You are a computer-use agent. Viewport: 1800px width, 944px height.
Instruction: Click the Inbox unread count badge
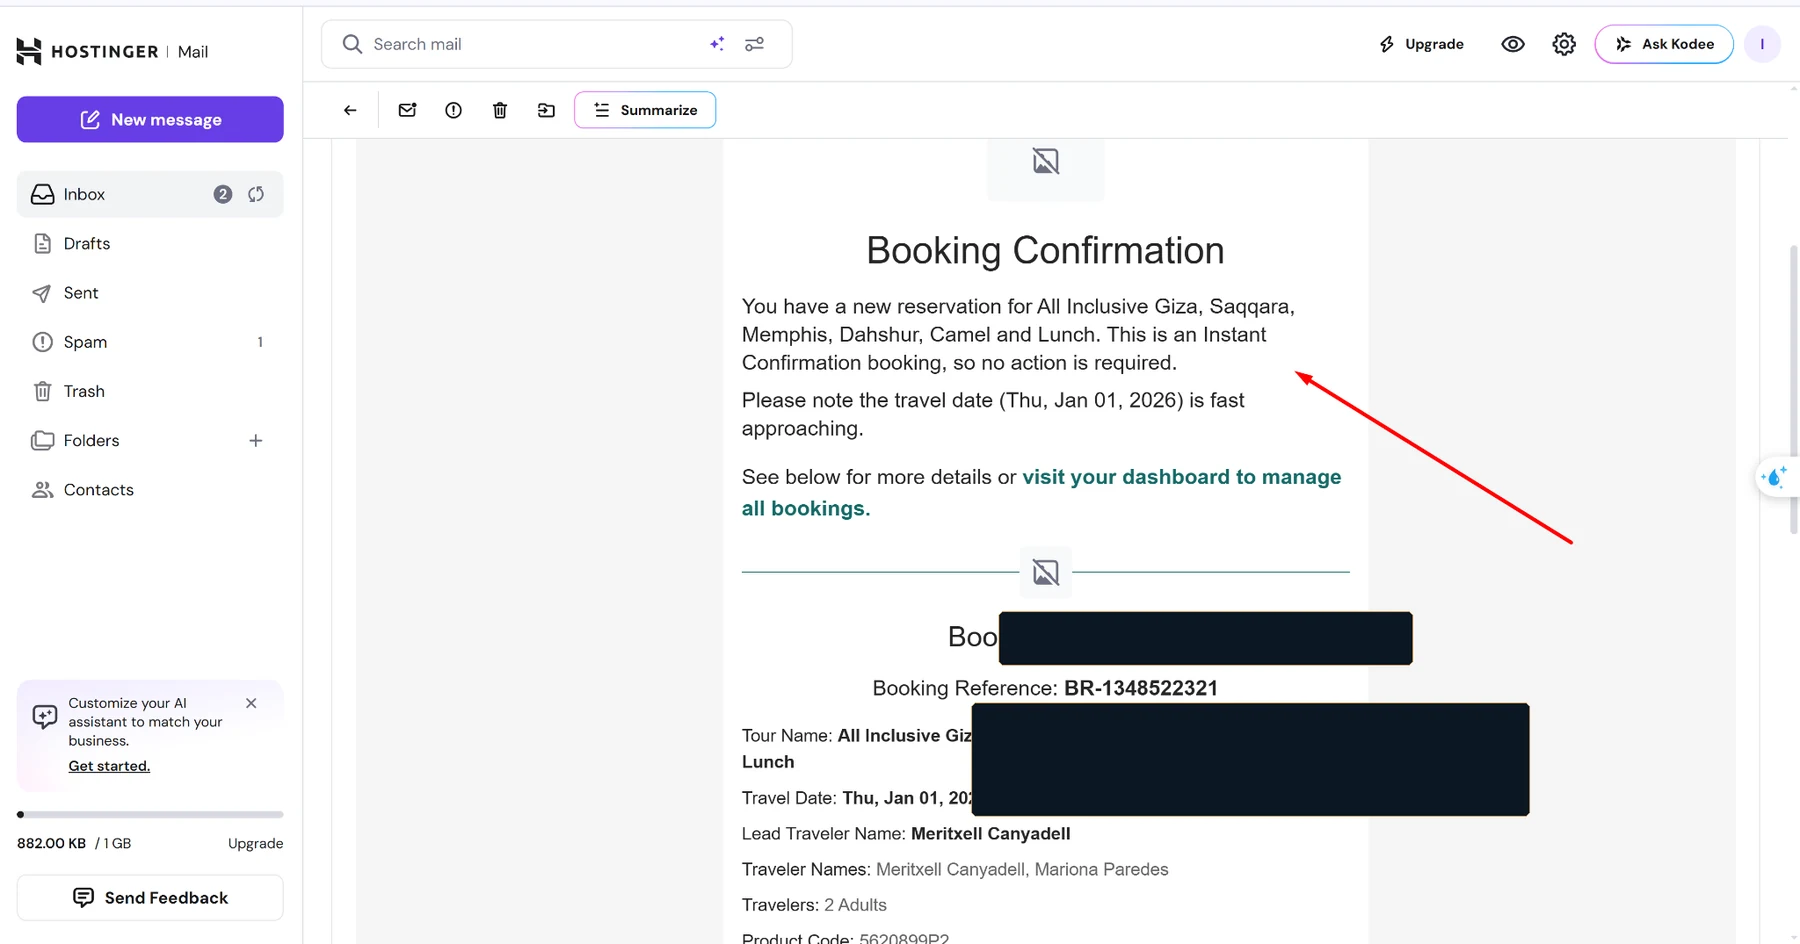223,194
